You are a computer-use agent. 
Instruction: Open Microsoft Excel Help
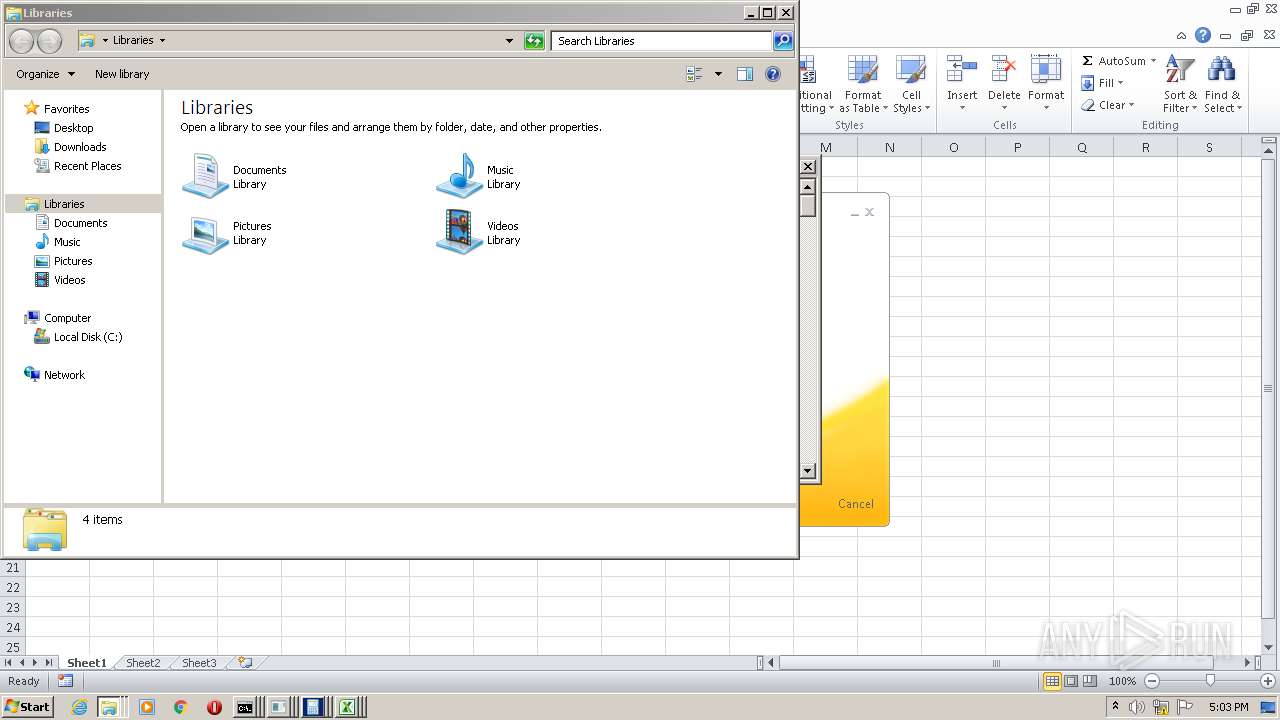click(x=1203, y=35)
